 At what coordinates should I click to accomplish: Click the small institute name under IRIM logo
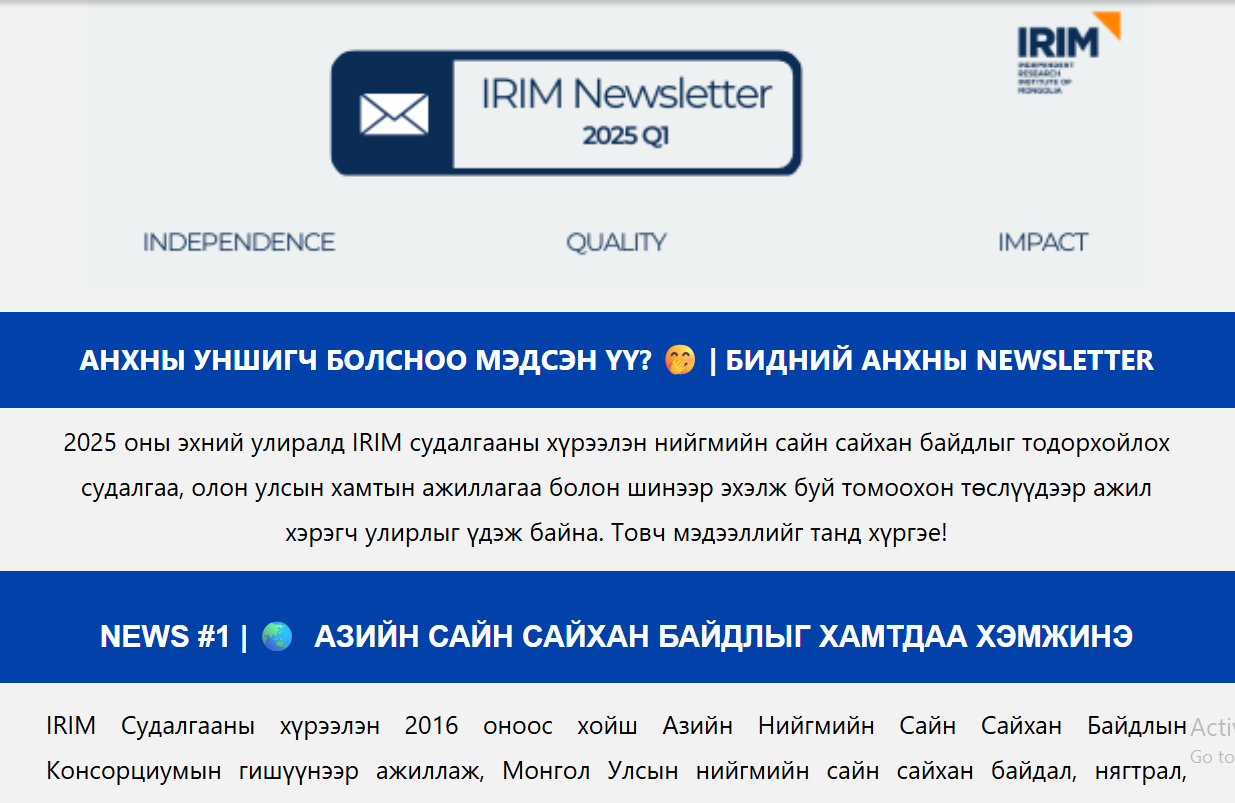pyautogui.click(x=1044, y=78)
